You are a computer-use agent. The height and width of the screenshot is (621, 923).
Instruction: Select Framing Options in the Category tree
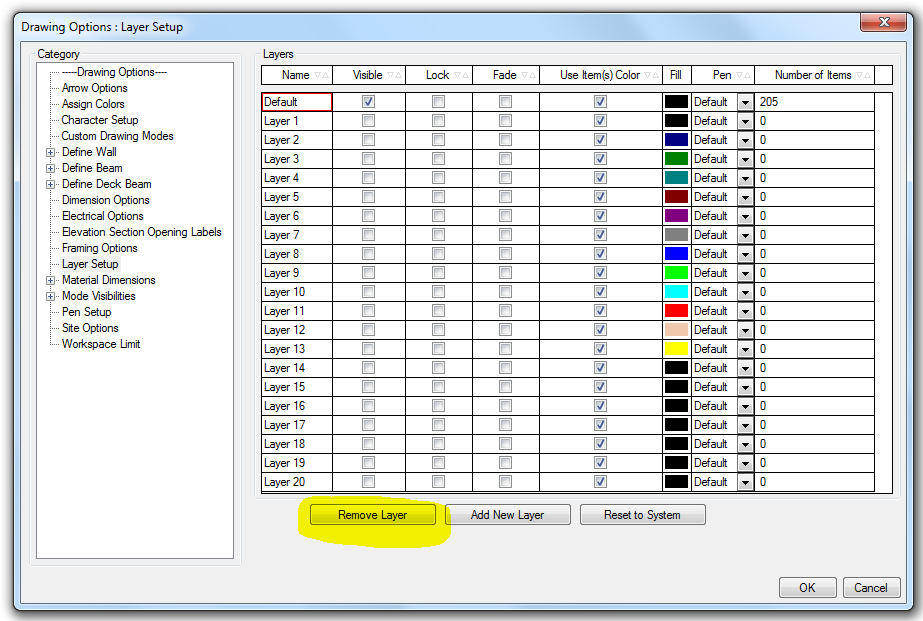100,248
